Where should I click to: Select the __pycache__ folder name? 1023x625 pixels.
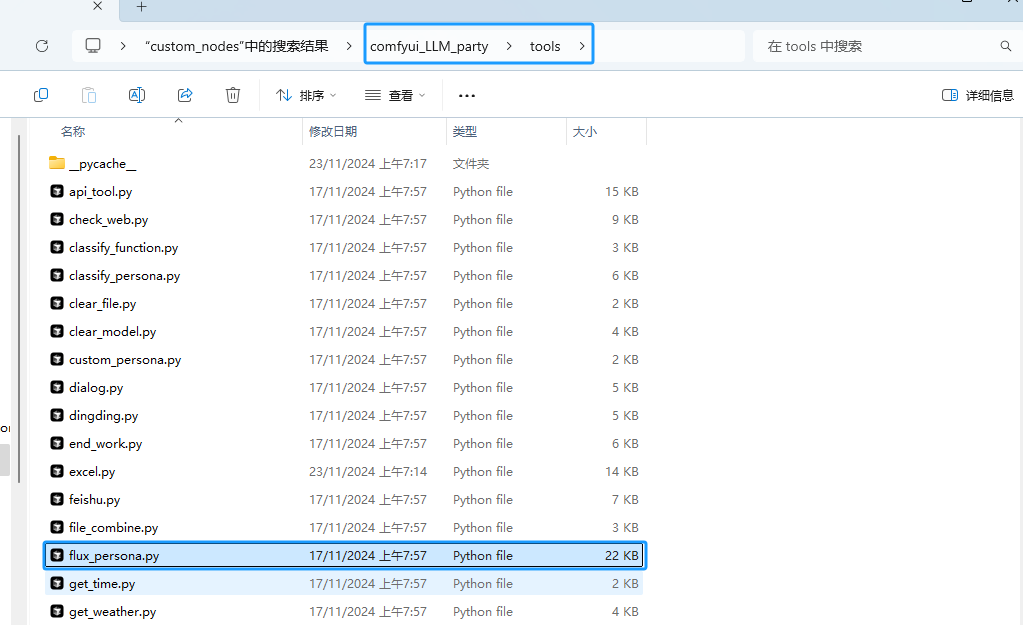(x=102, y=164)
